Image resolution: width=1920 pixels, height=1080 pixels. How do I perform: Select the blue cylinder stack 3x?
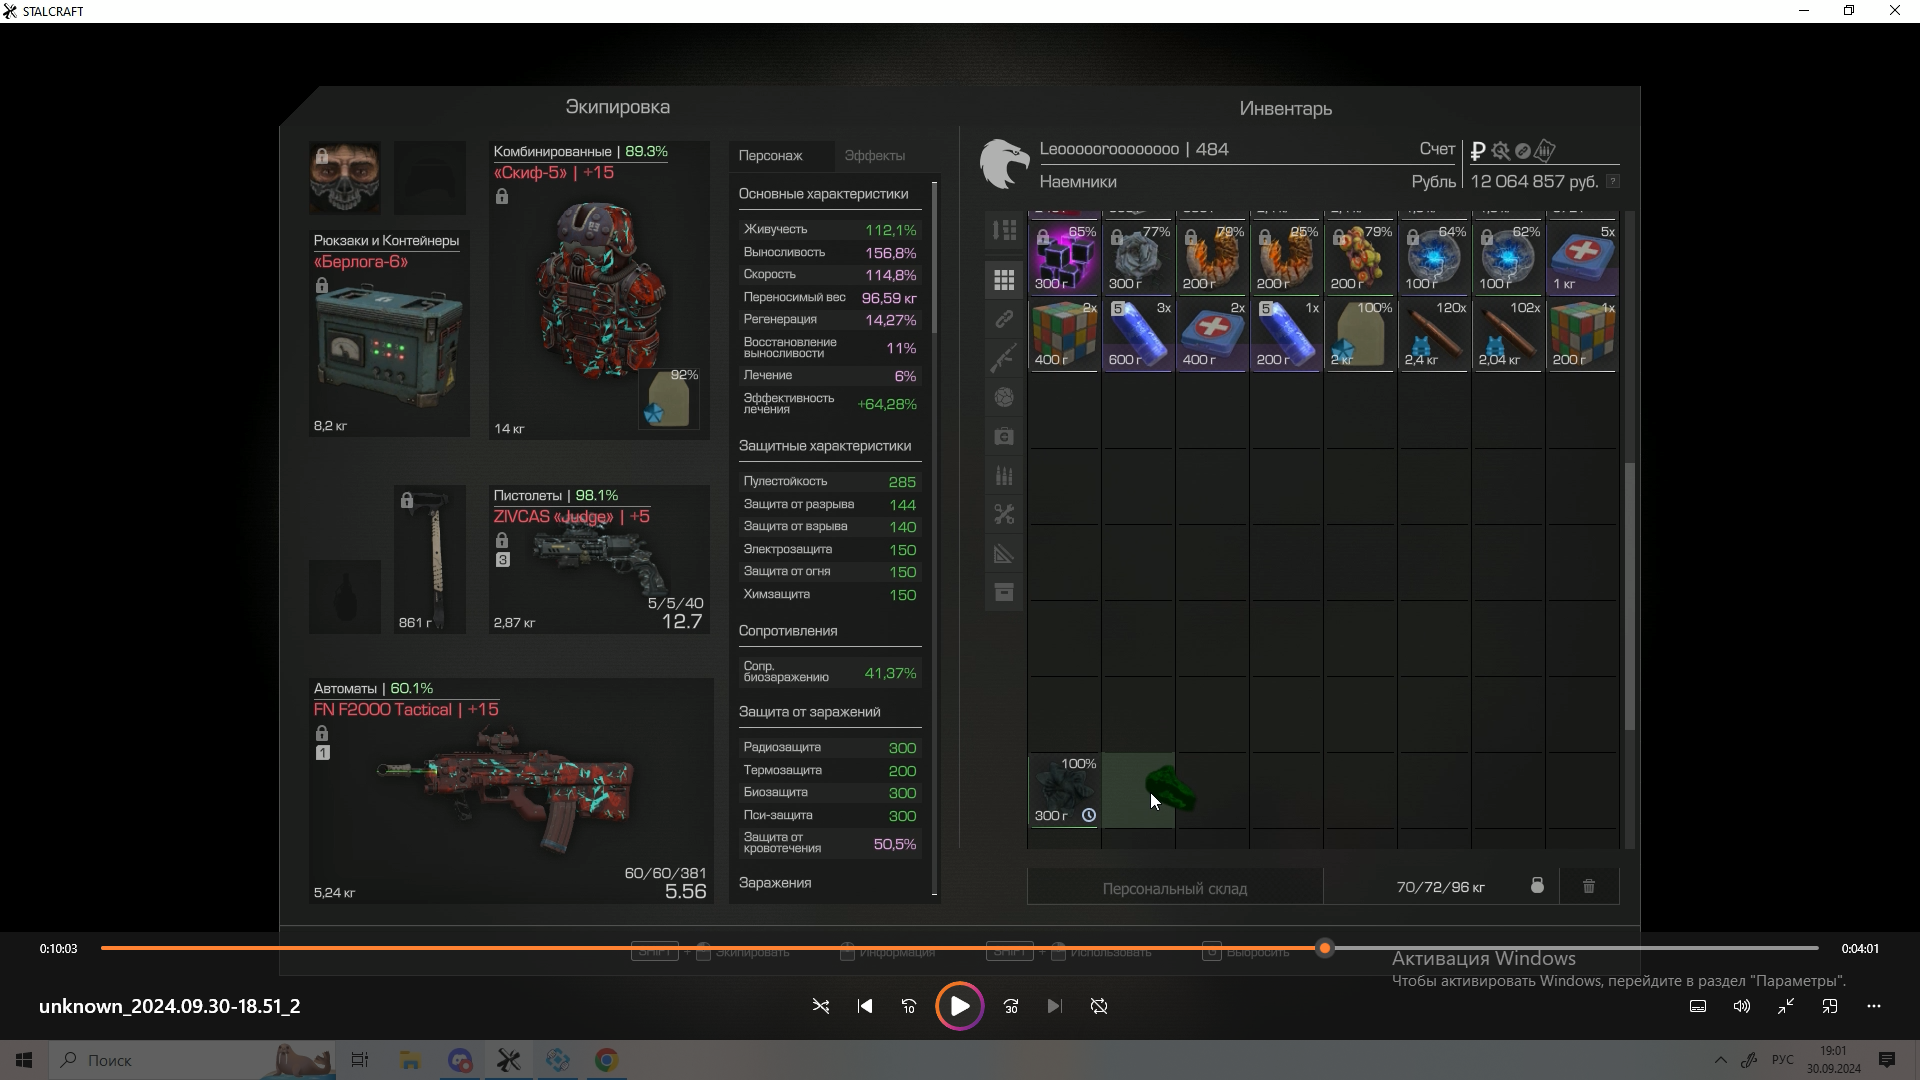coord(1138,334)
